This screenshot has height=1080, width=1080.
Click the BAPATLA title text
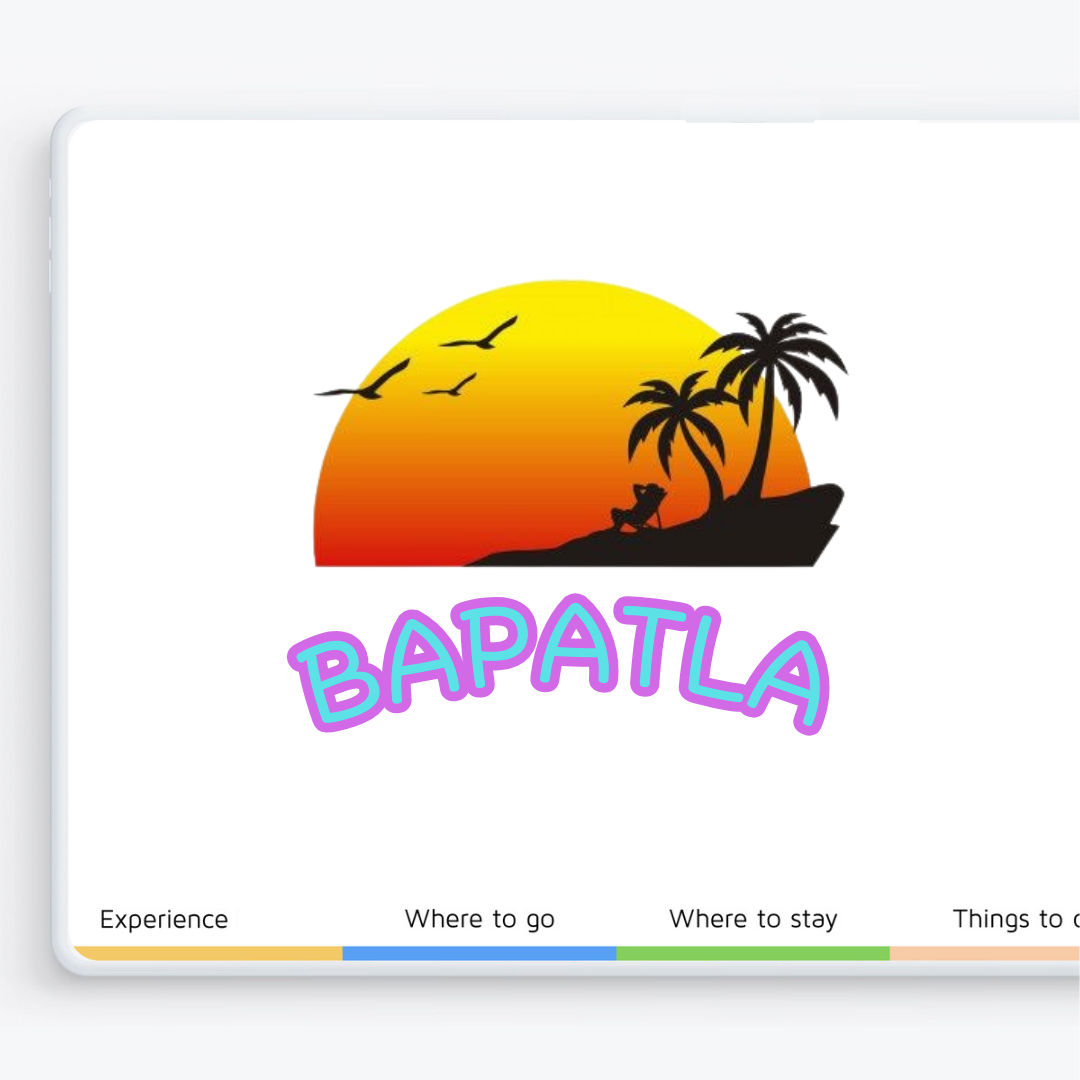click(559, 664)
